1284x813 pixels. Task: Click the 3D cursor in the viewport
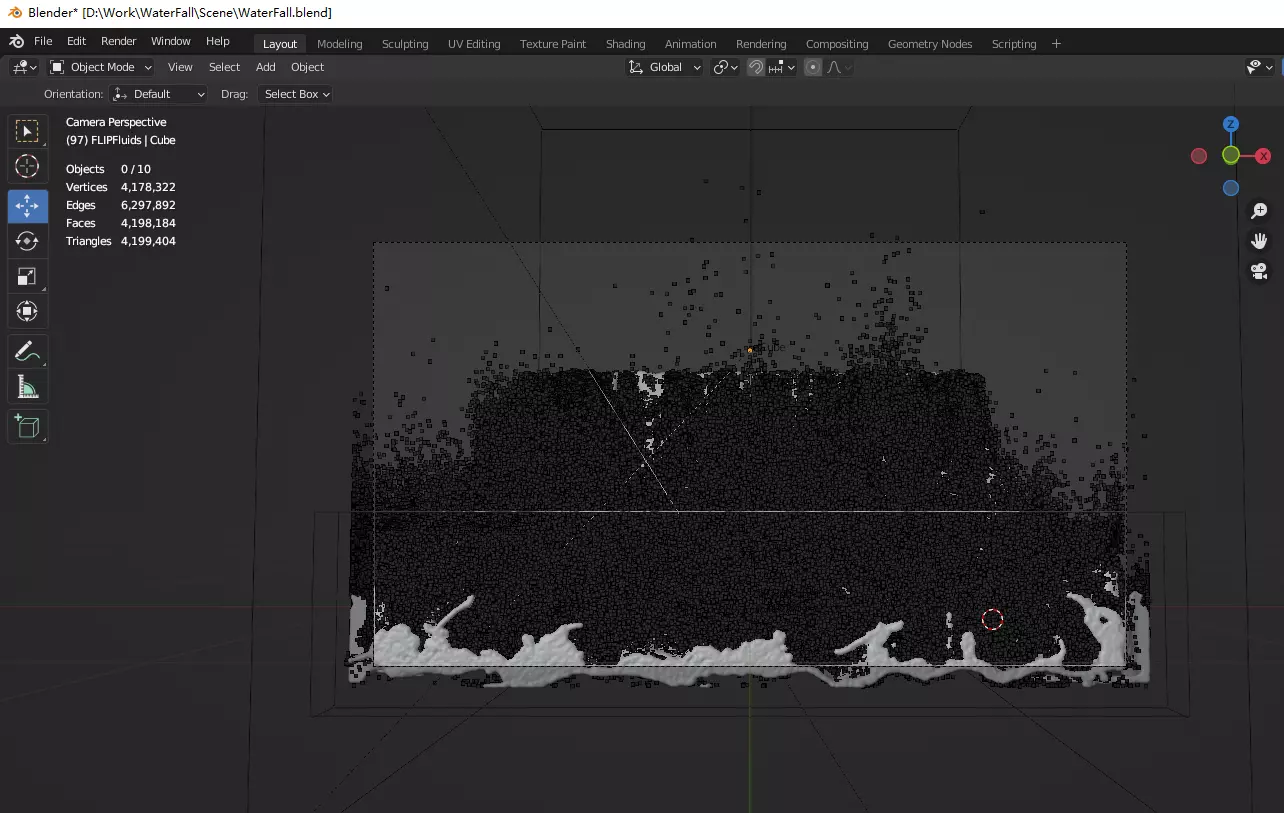(992, 619)
